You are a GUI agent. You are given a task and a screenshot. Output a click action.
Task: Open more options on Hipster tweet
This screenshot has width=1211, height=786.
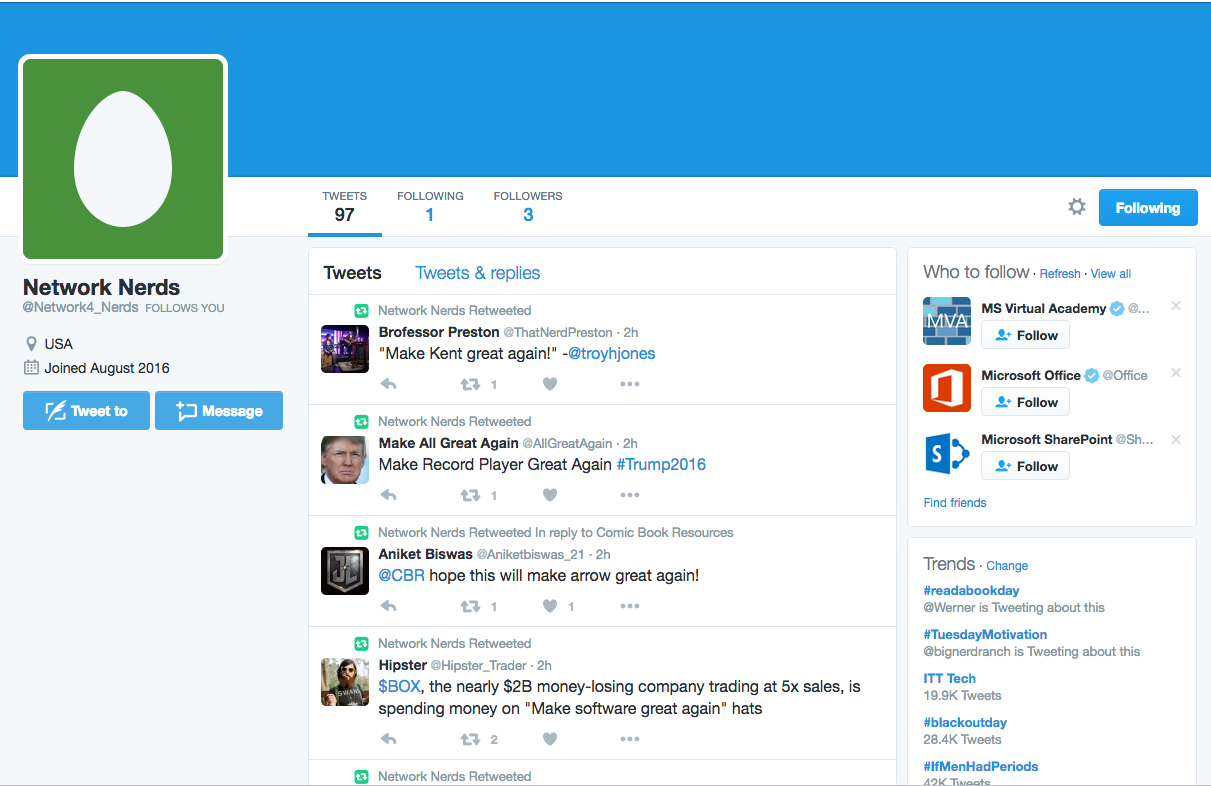pyautogui.click(x=629, y=739)
